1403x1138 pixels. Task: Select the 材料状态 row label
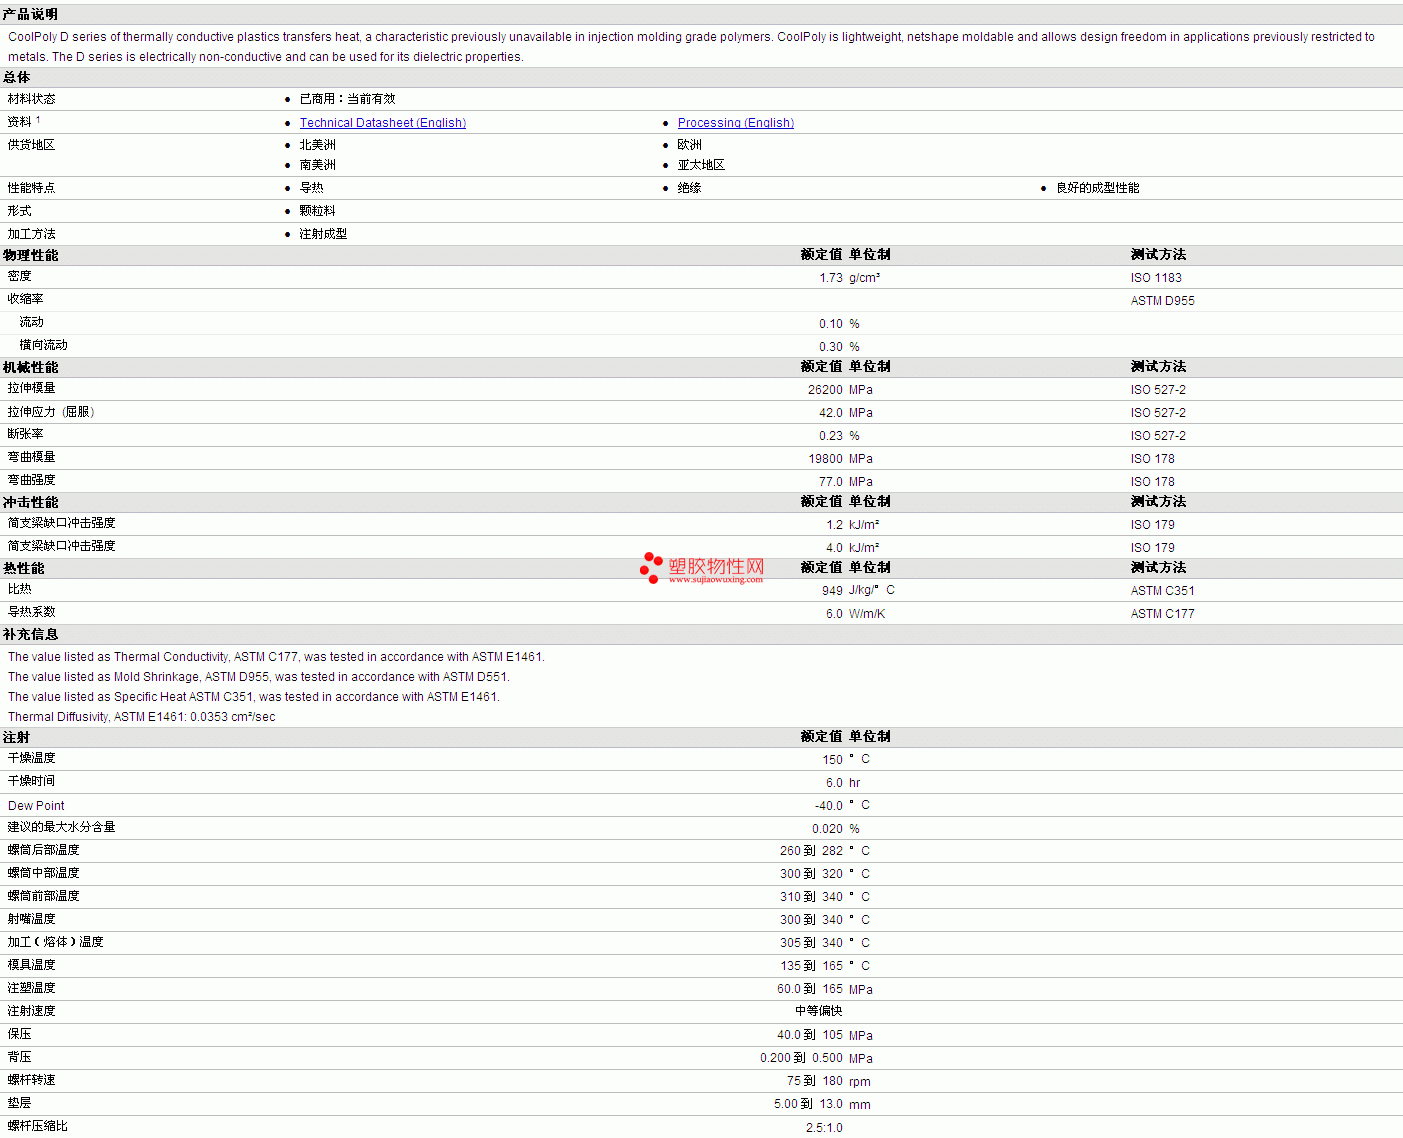point(32,99)
